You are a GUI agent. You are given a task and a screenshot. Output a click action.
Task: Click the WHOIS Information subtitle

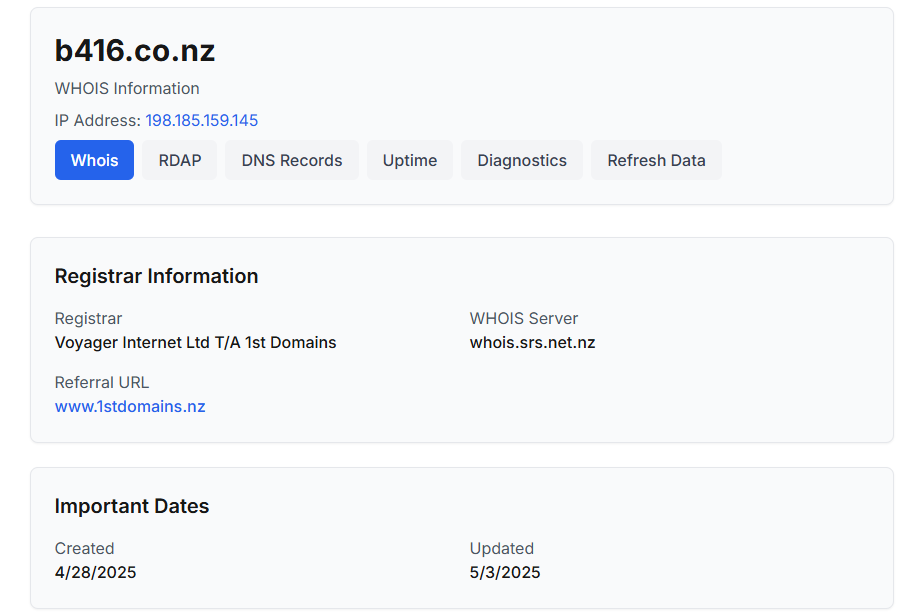(127, 88)
